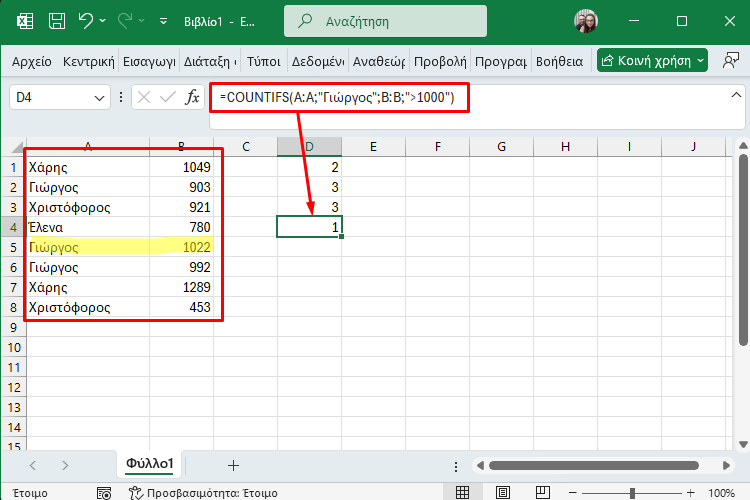Go to previous sheet with left chevron
Image resolution: width=750 pixels, height=500 pixels.
click(33, 465)
